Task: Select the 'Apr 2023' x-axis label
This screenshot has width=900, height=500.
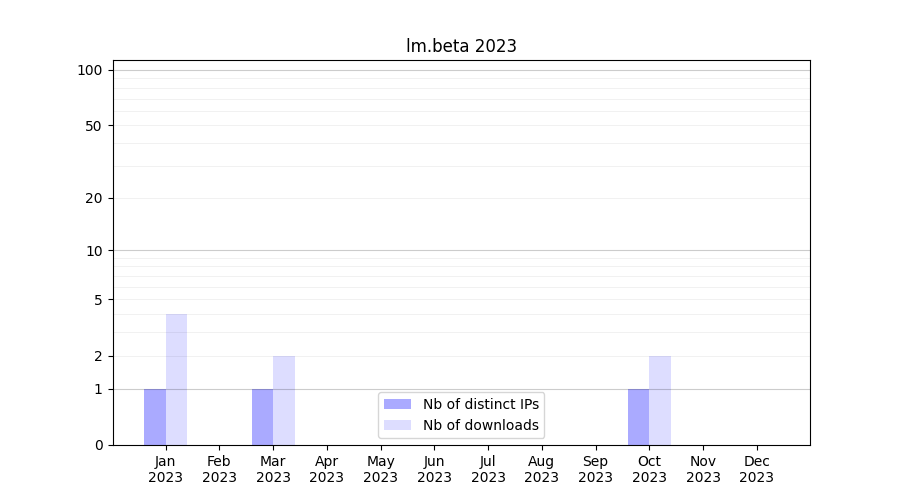Action: click(326, 469)
